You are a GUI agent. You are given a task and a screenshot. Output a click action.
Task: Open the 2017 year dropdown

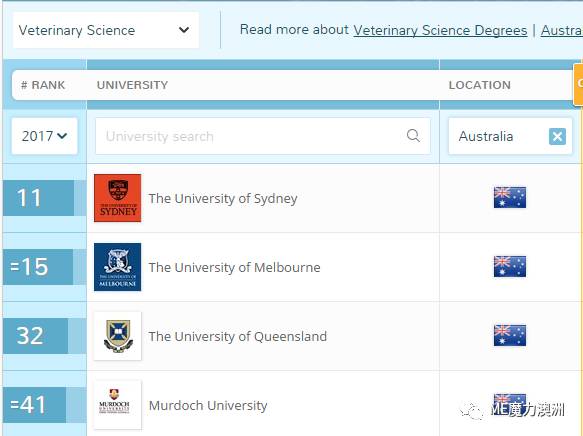[x=45, y=136]
